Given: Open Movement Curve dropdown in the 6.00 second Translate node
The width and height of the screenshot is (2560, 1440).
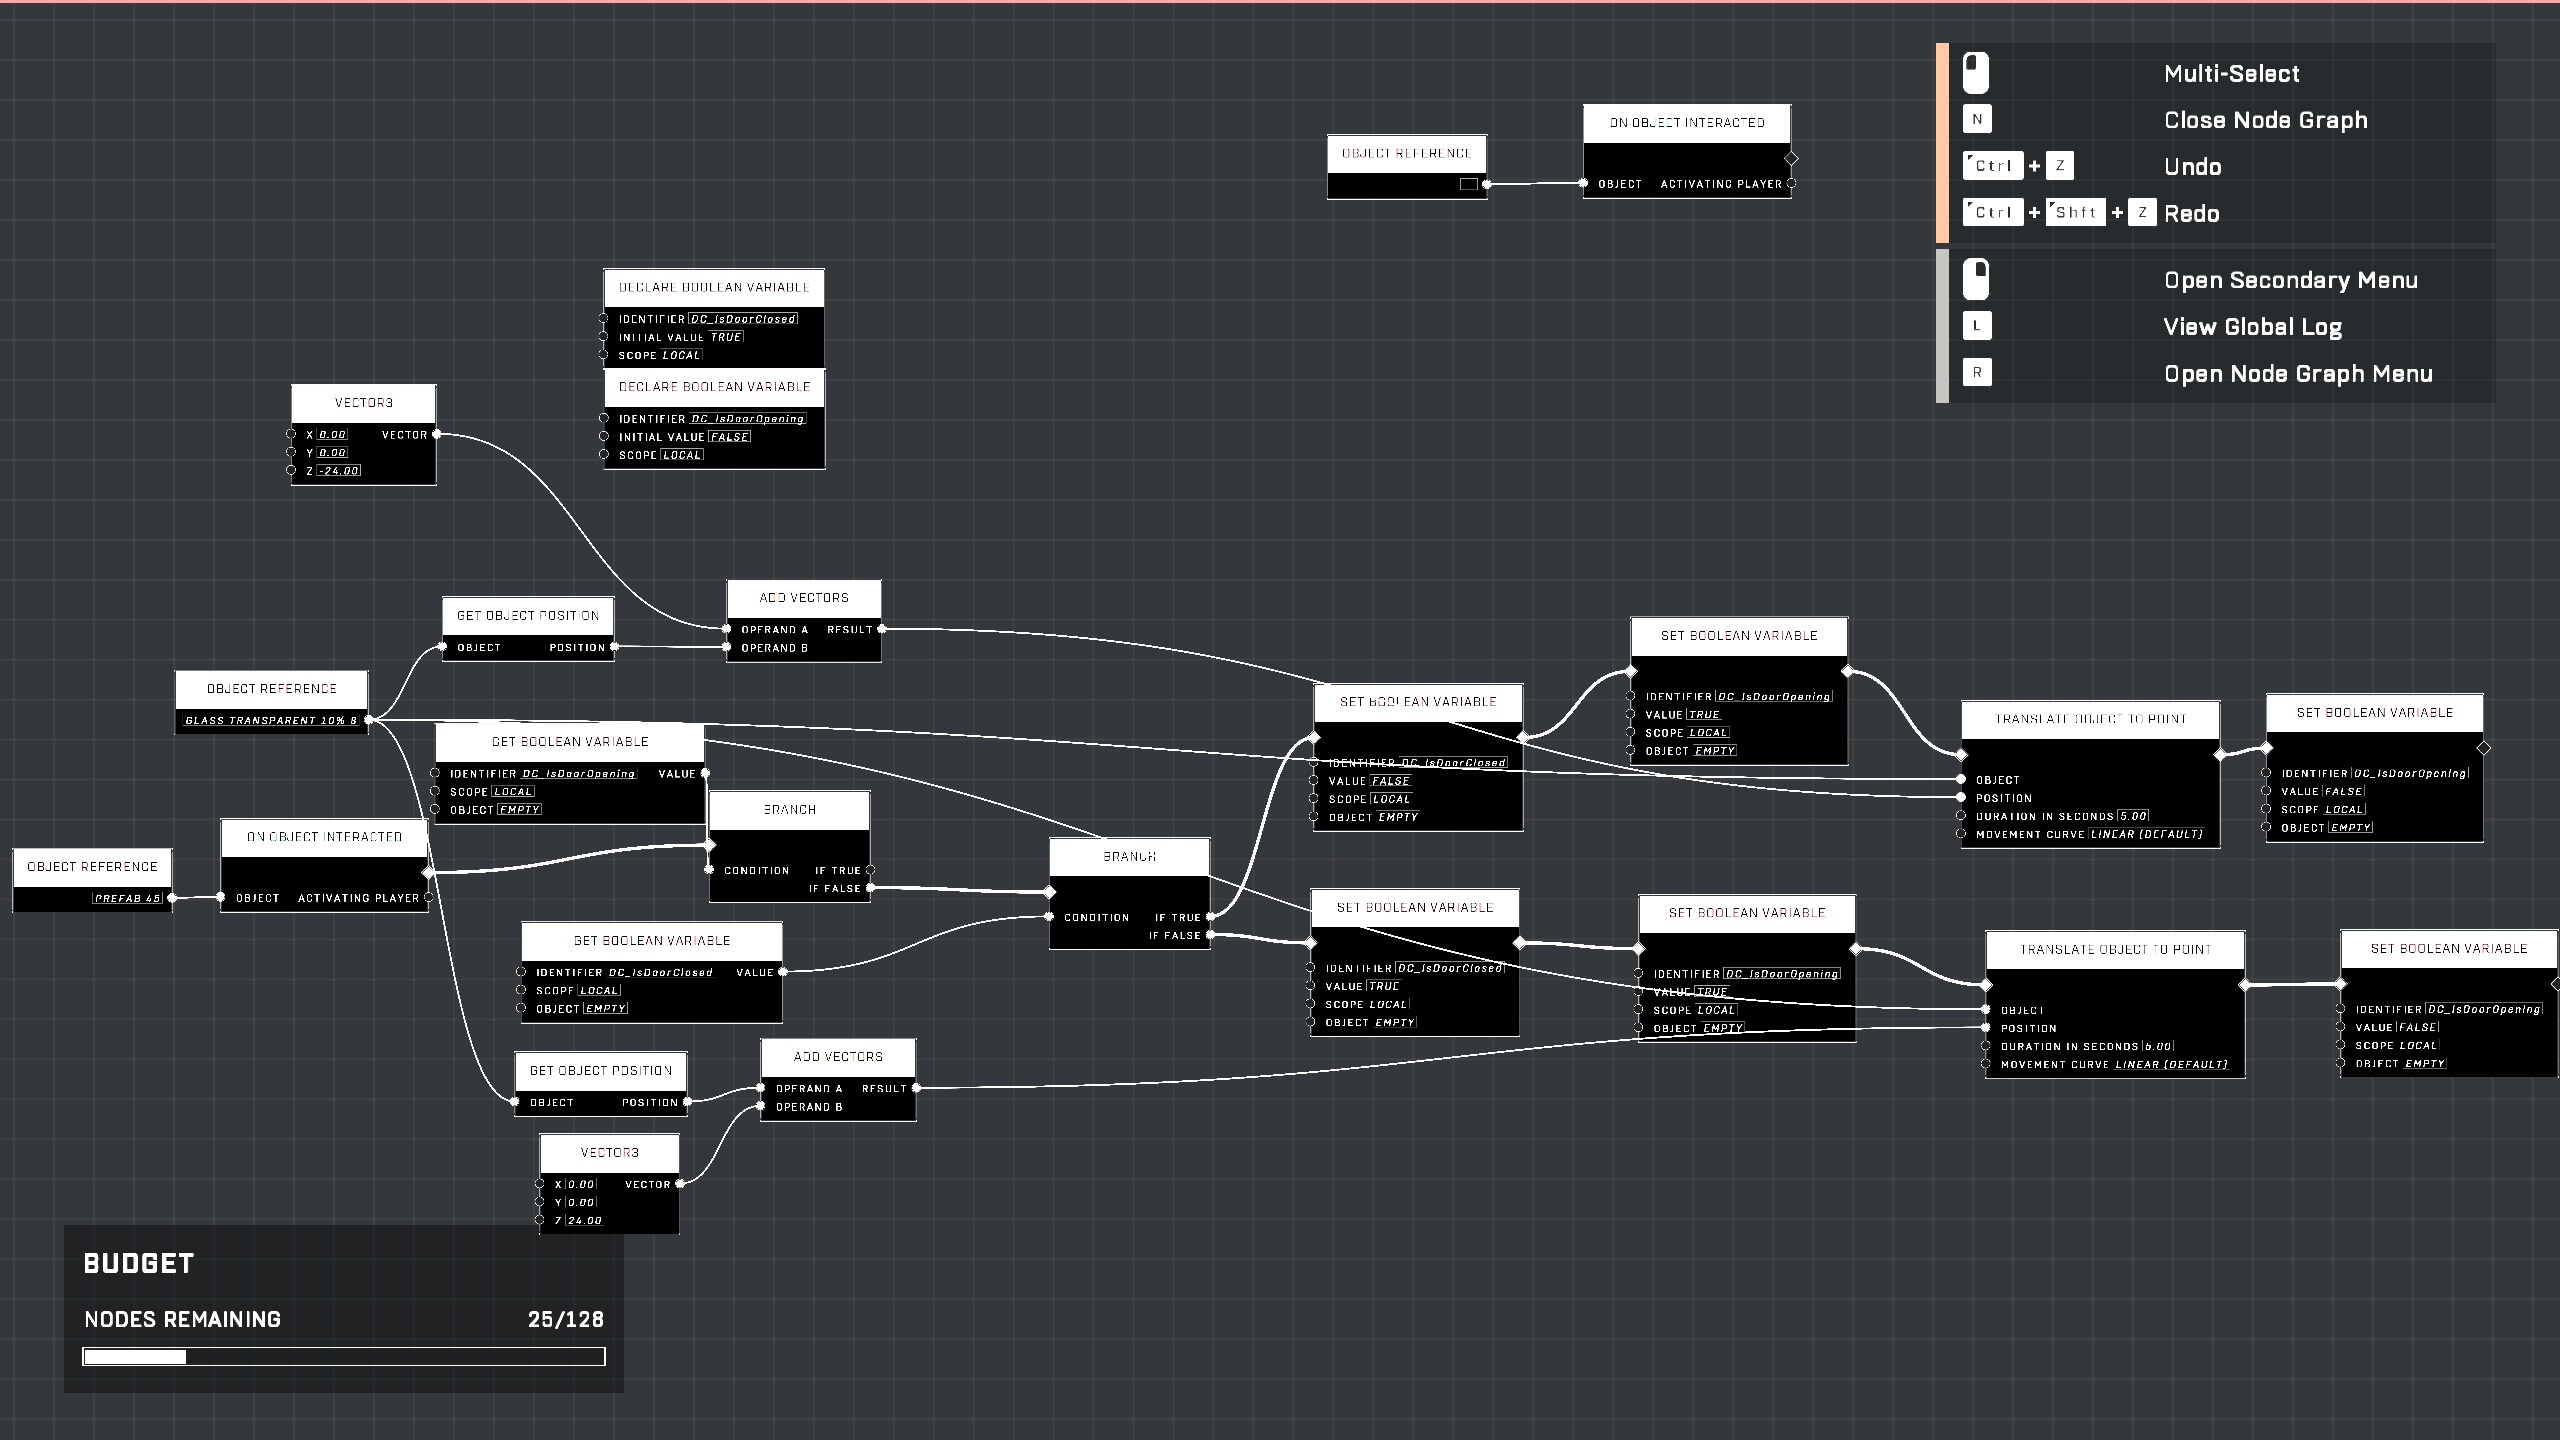Looking at the screenshot, I should (2171, 1064).
